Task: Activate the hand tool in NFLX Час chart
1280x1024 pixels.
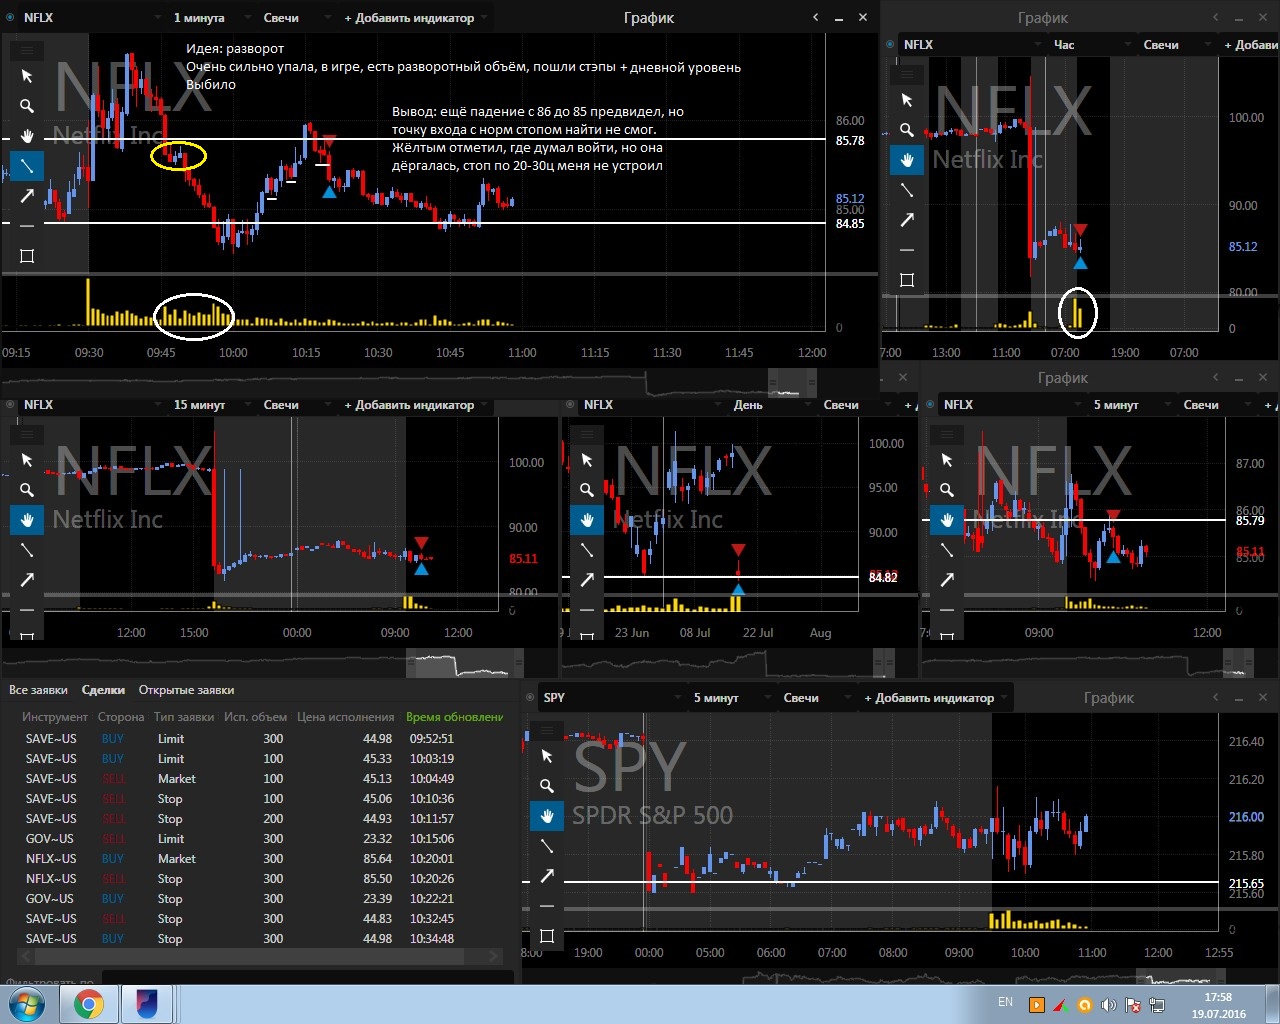Action: 907,160
